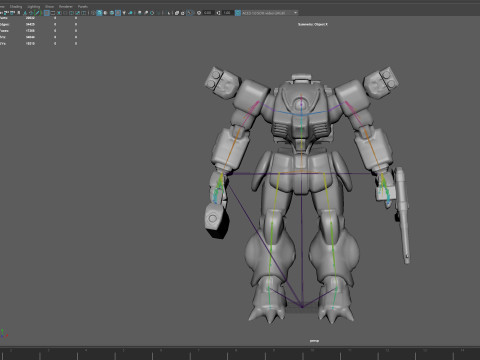Click the Image Plane icon
The width and height of the screenshot is (480, 360).
[25, 13]
